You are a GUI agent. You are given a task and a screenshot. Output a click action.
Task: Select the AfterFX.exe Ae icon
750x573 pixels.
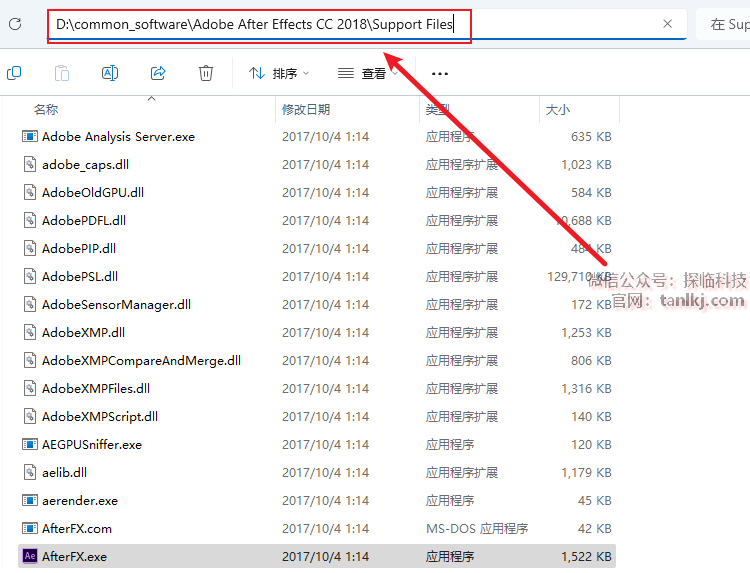tap(30, 556)
